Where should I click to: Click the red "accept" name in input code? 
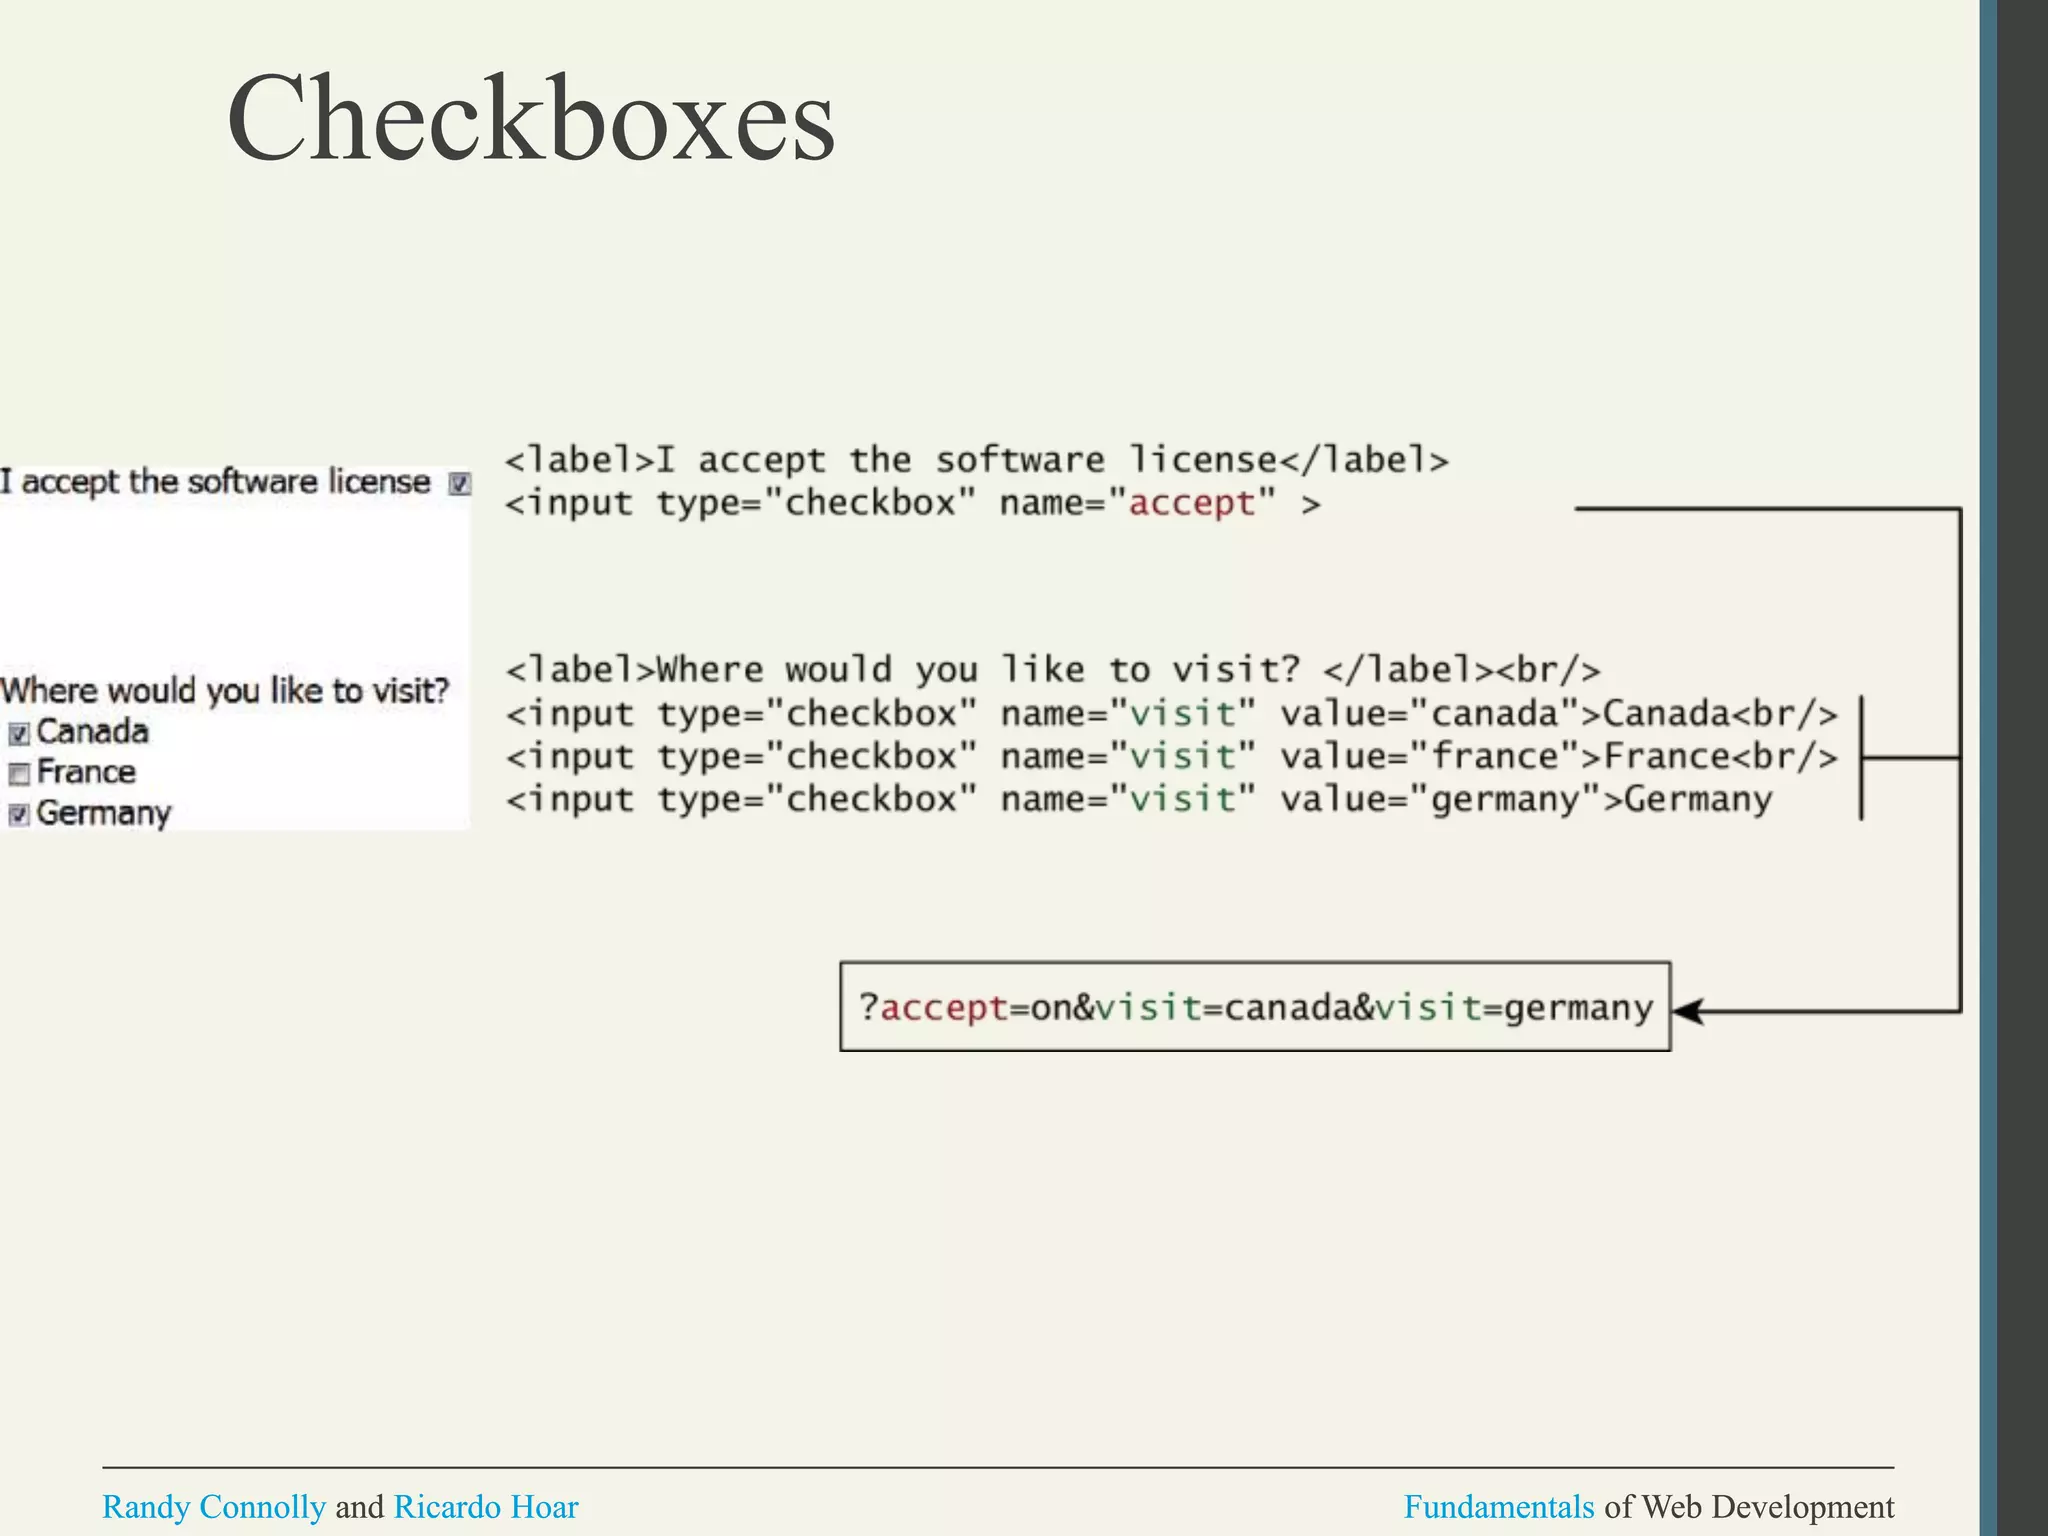1191,503
